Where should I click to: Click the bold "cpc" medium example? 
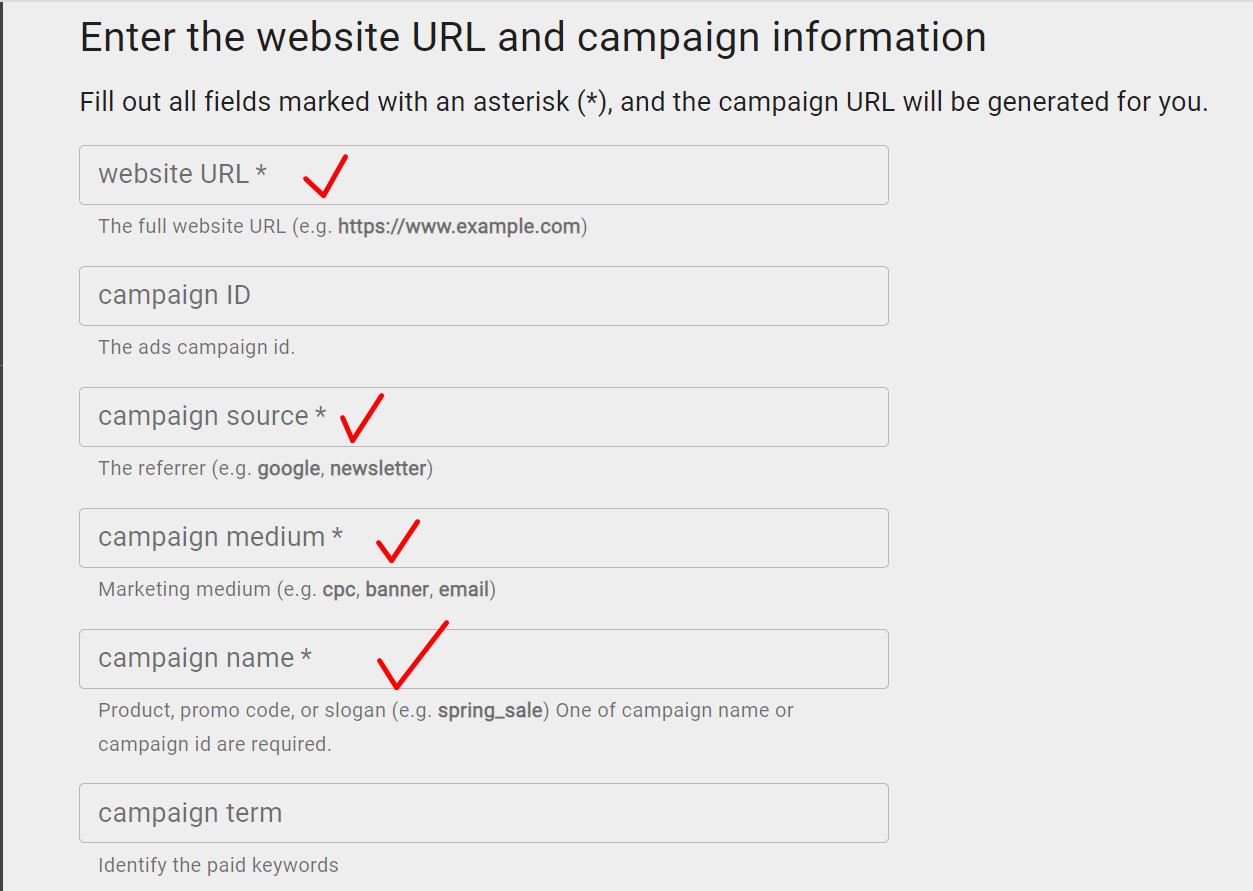click(338, 590)
